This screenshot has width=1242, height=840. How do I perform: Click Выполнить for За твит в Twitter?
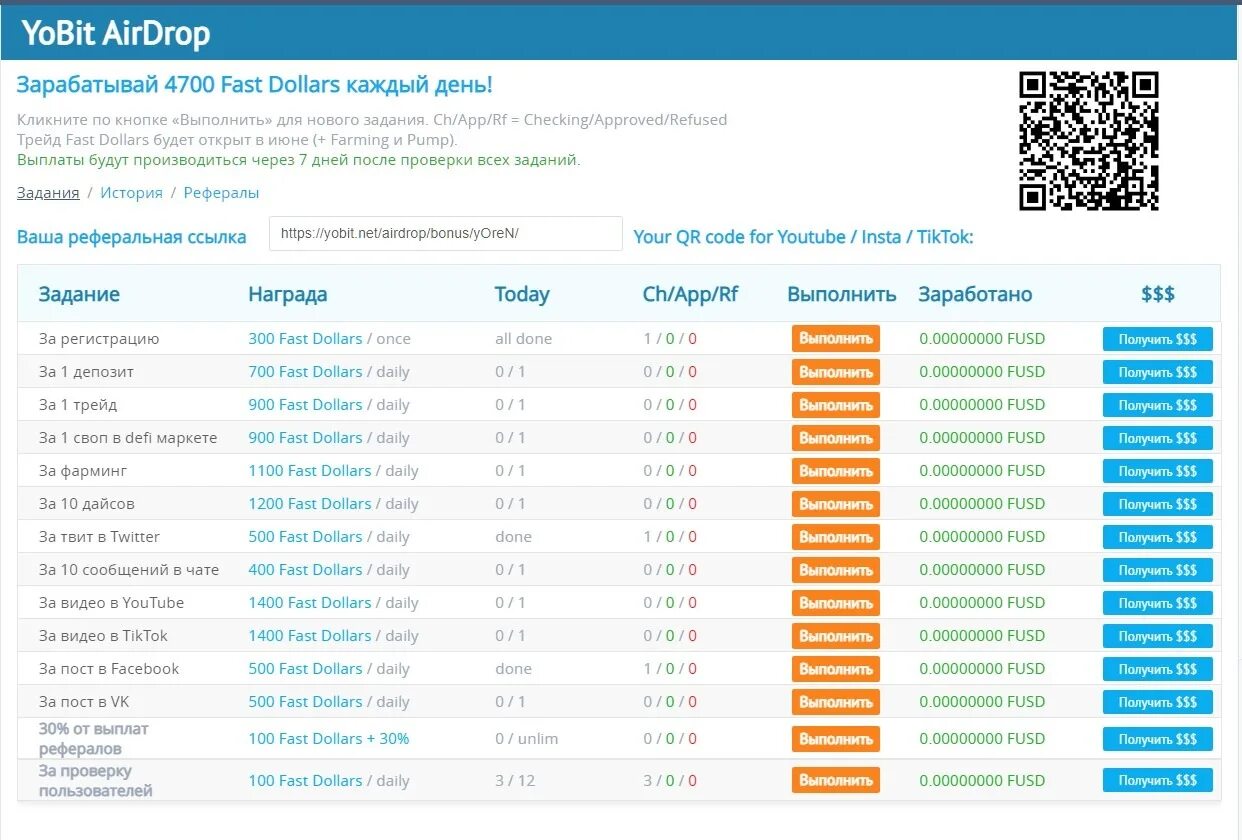point(836,537)
